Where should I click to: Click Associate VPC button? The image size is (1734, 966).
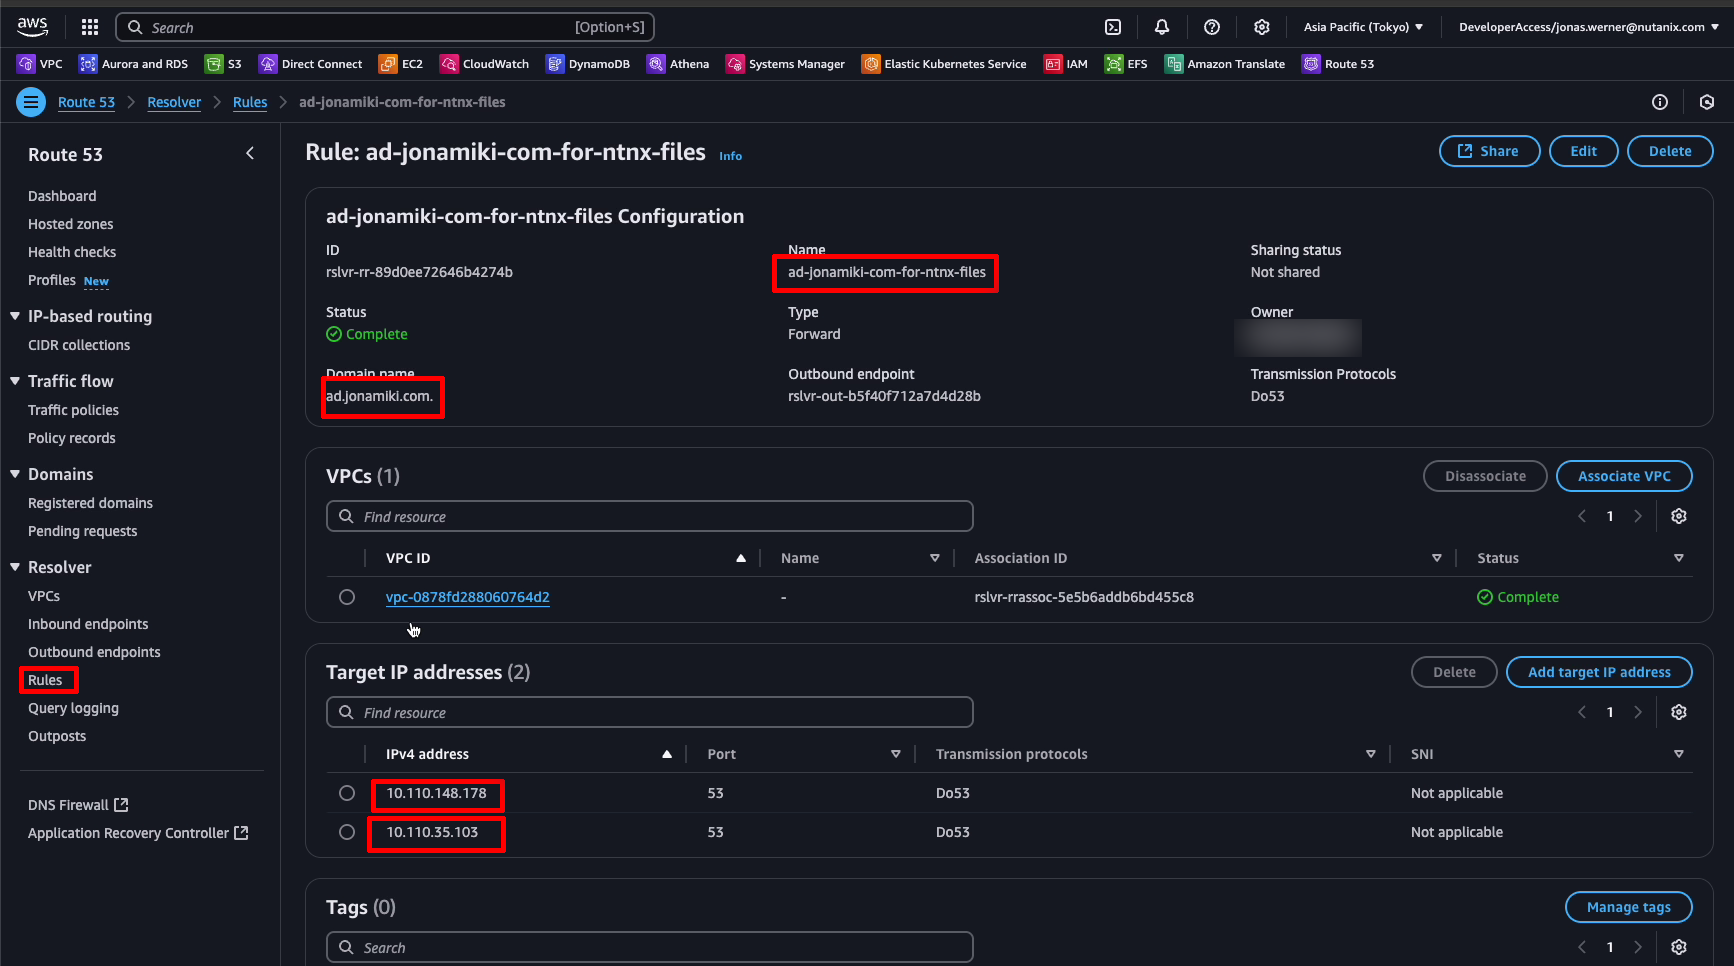tap(1624, 476)
